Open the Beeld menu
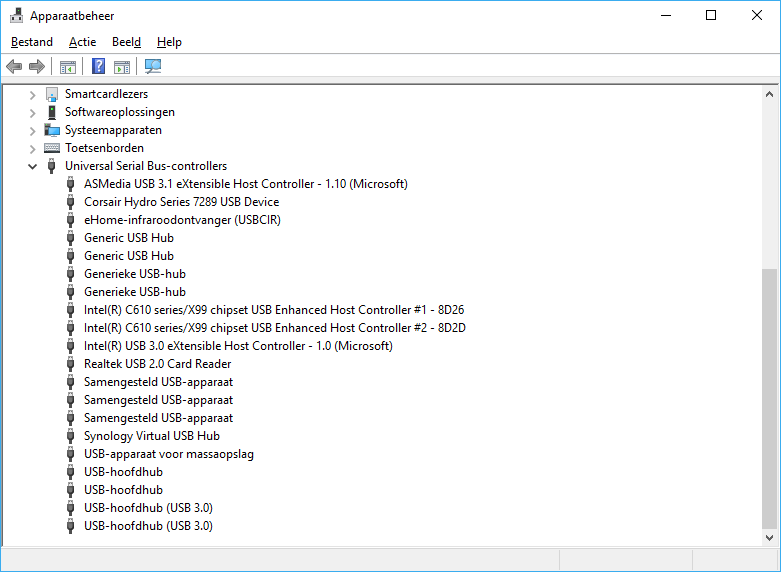The width and height of the screenshot is (781, 572). pyautogui.click(x=127, y=42)
